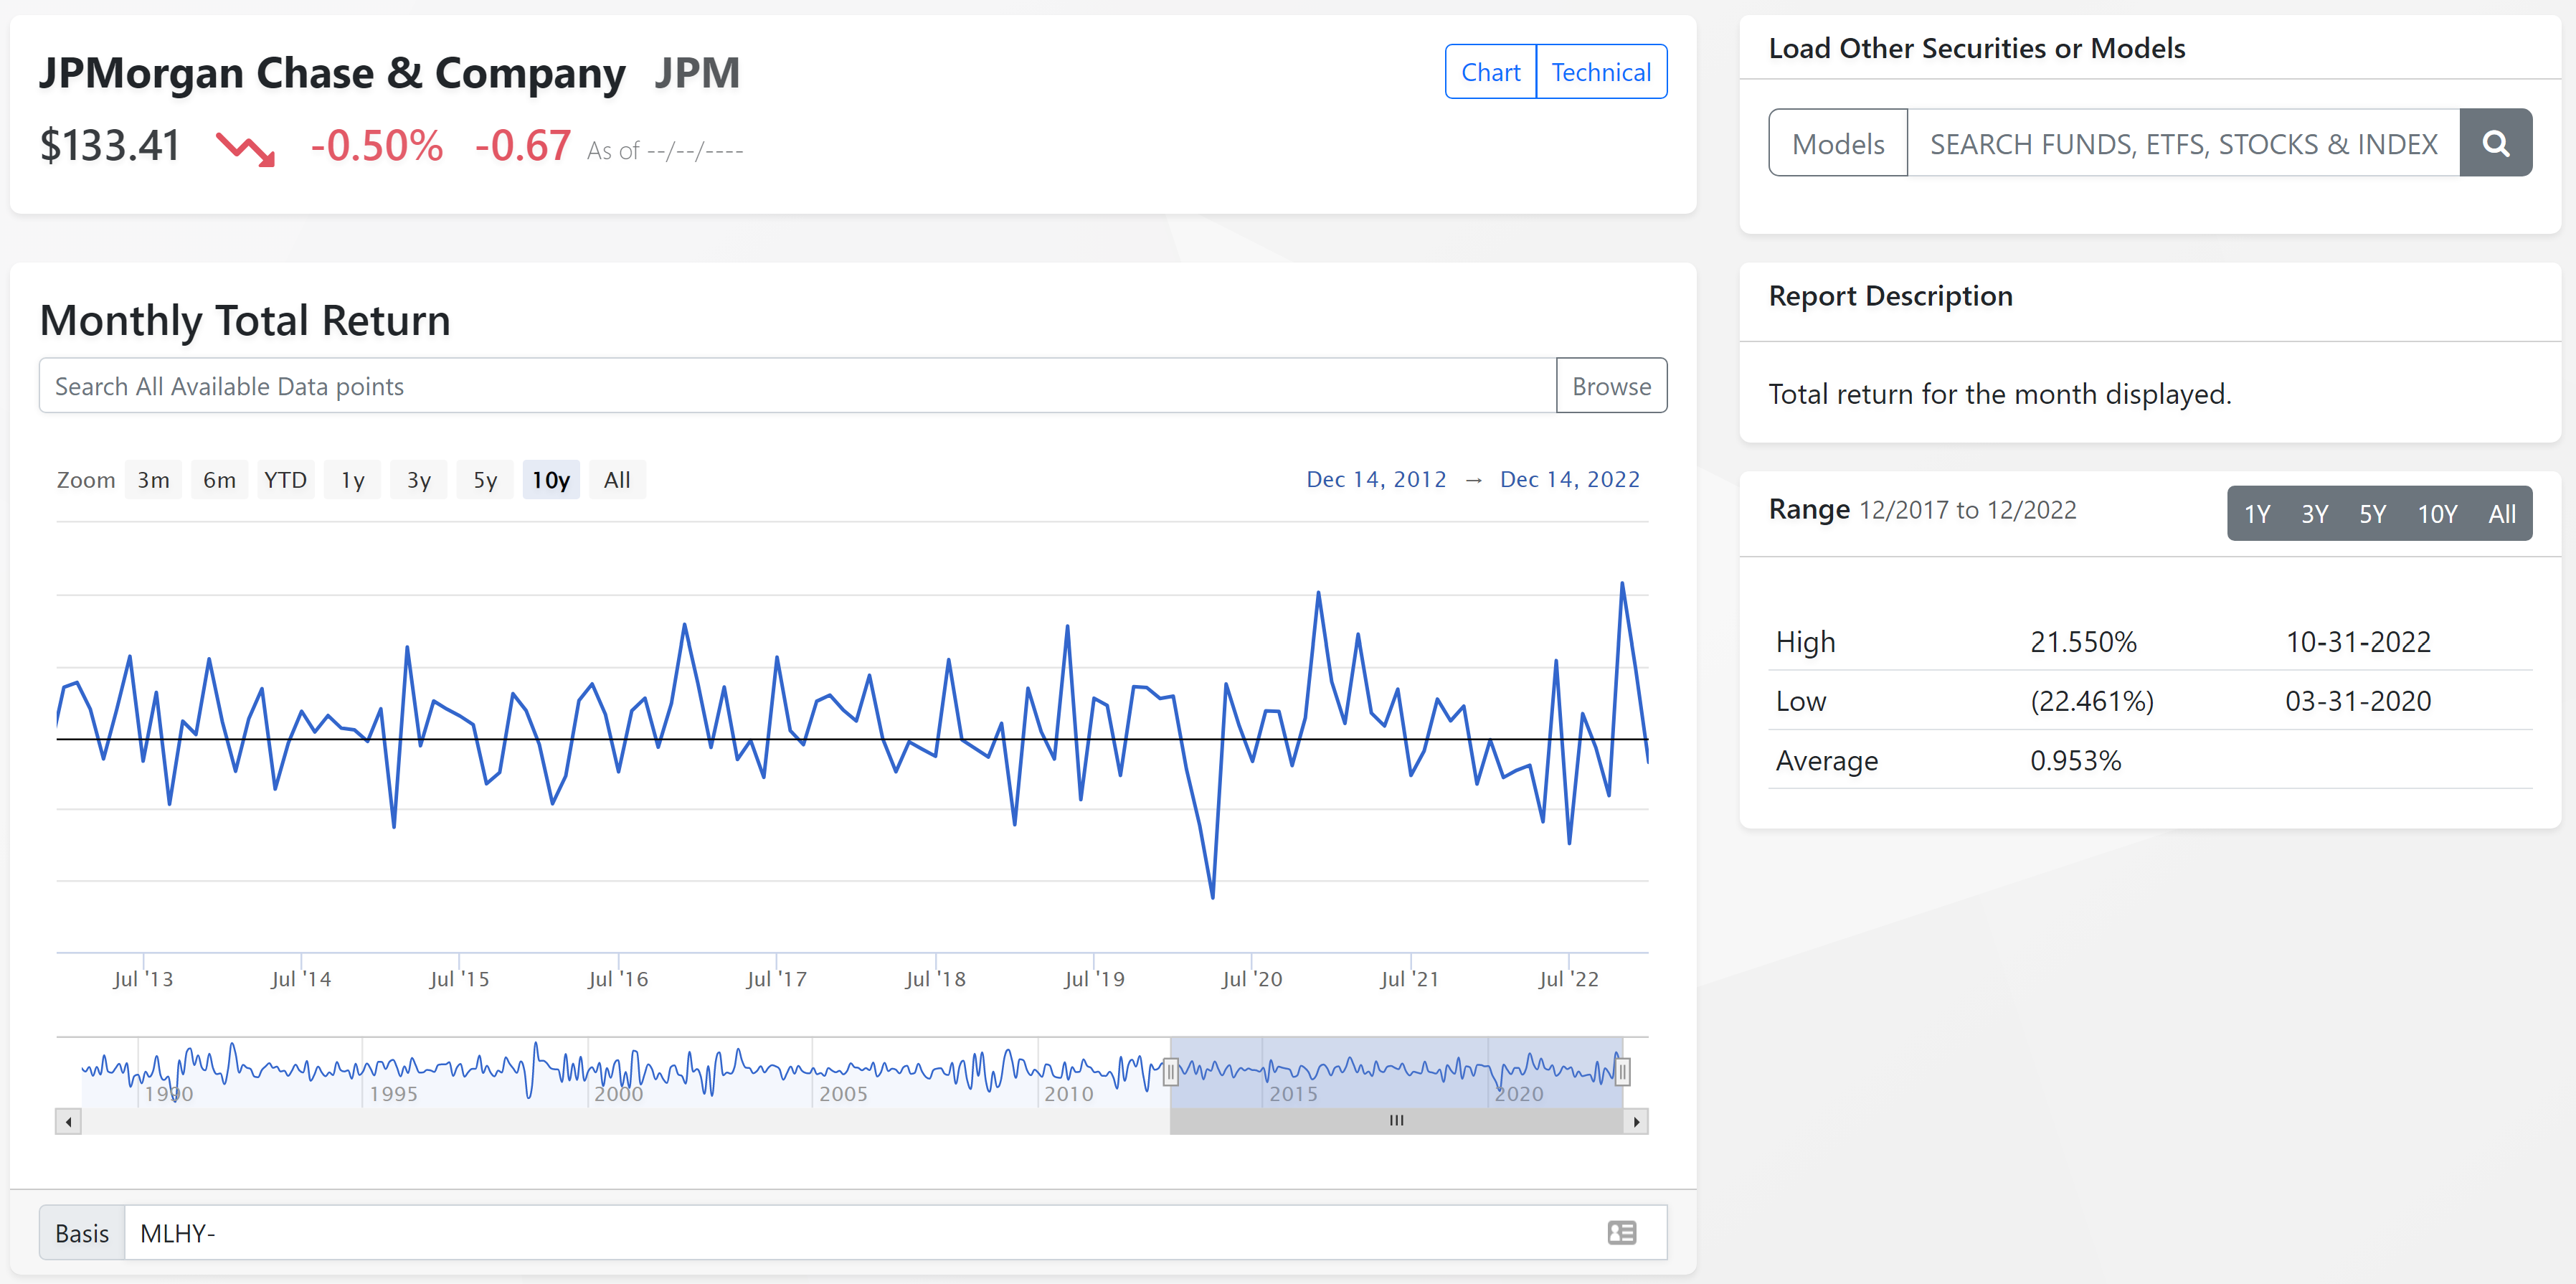Set chart zoom to 3m
The width and height of the screenshot is (2576, 1284).
[153, 480]
